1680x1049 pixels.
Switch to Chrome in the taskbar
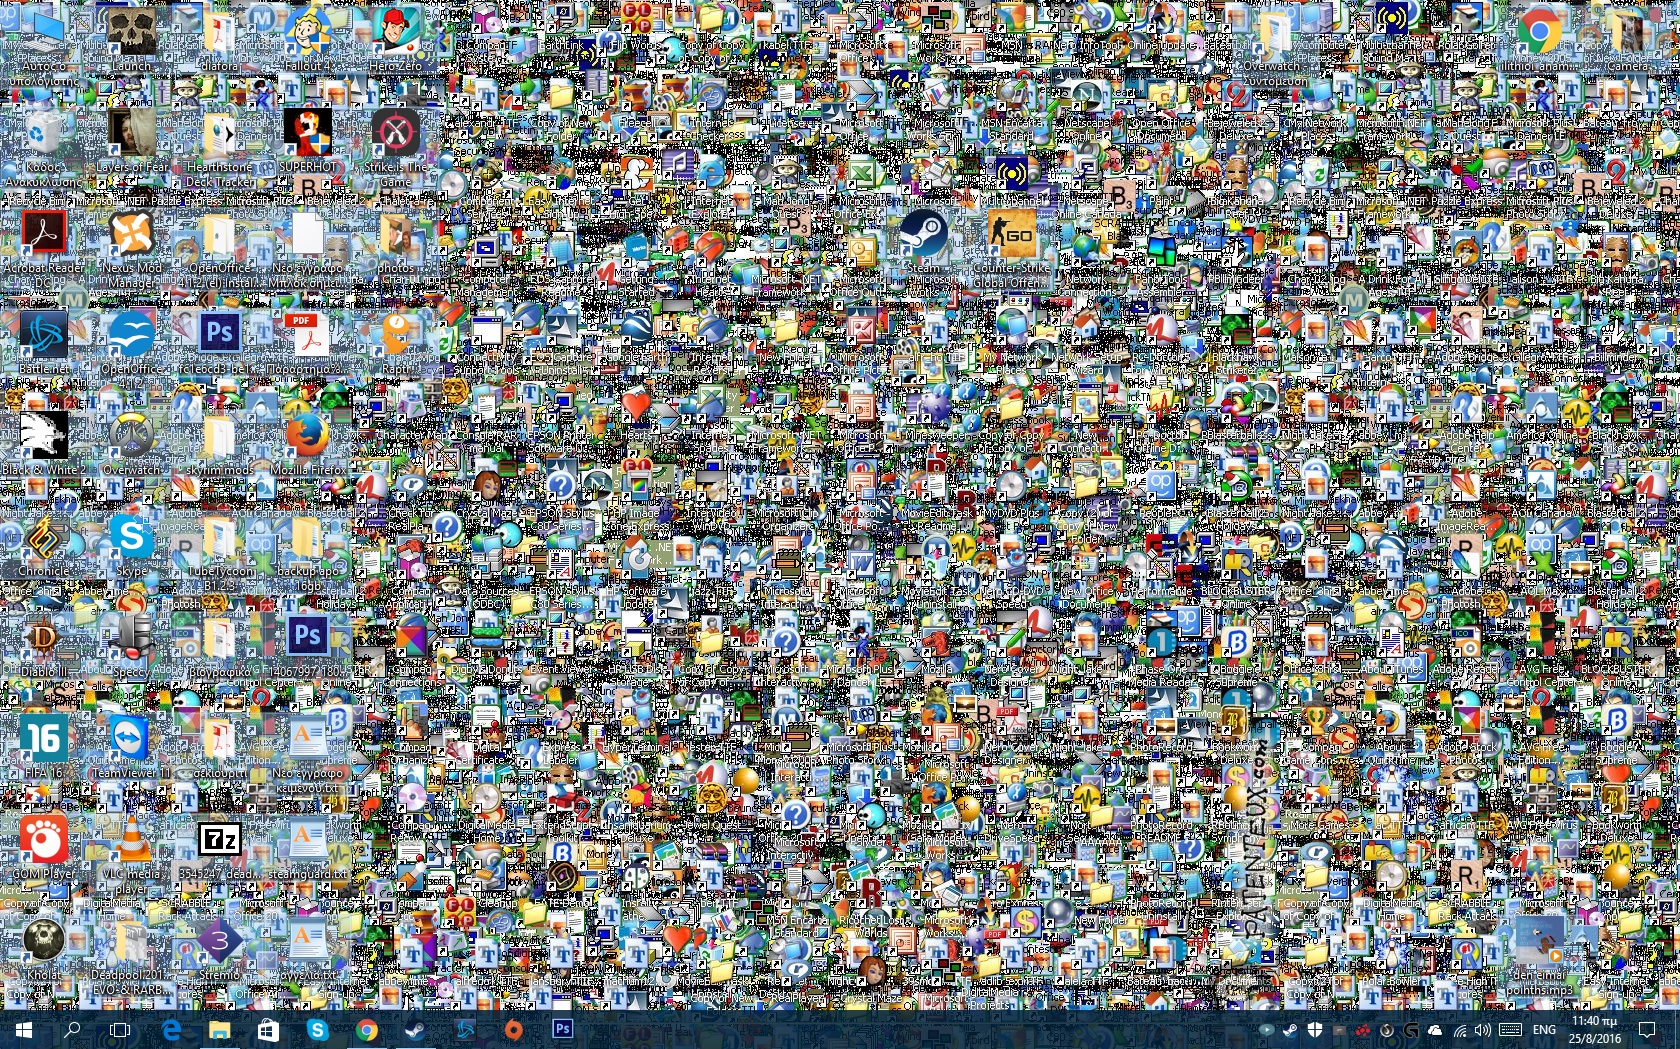[x=366, y=1029]
